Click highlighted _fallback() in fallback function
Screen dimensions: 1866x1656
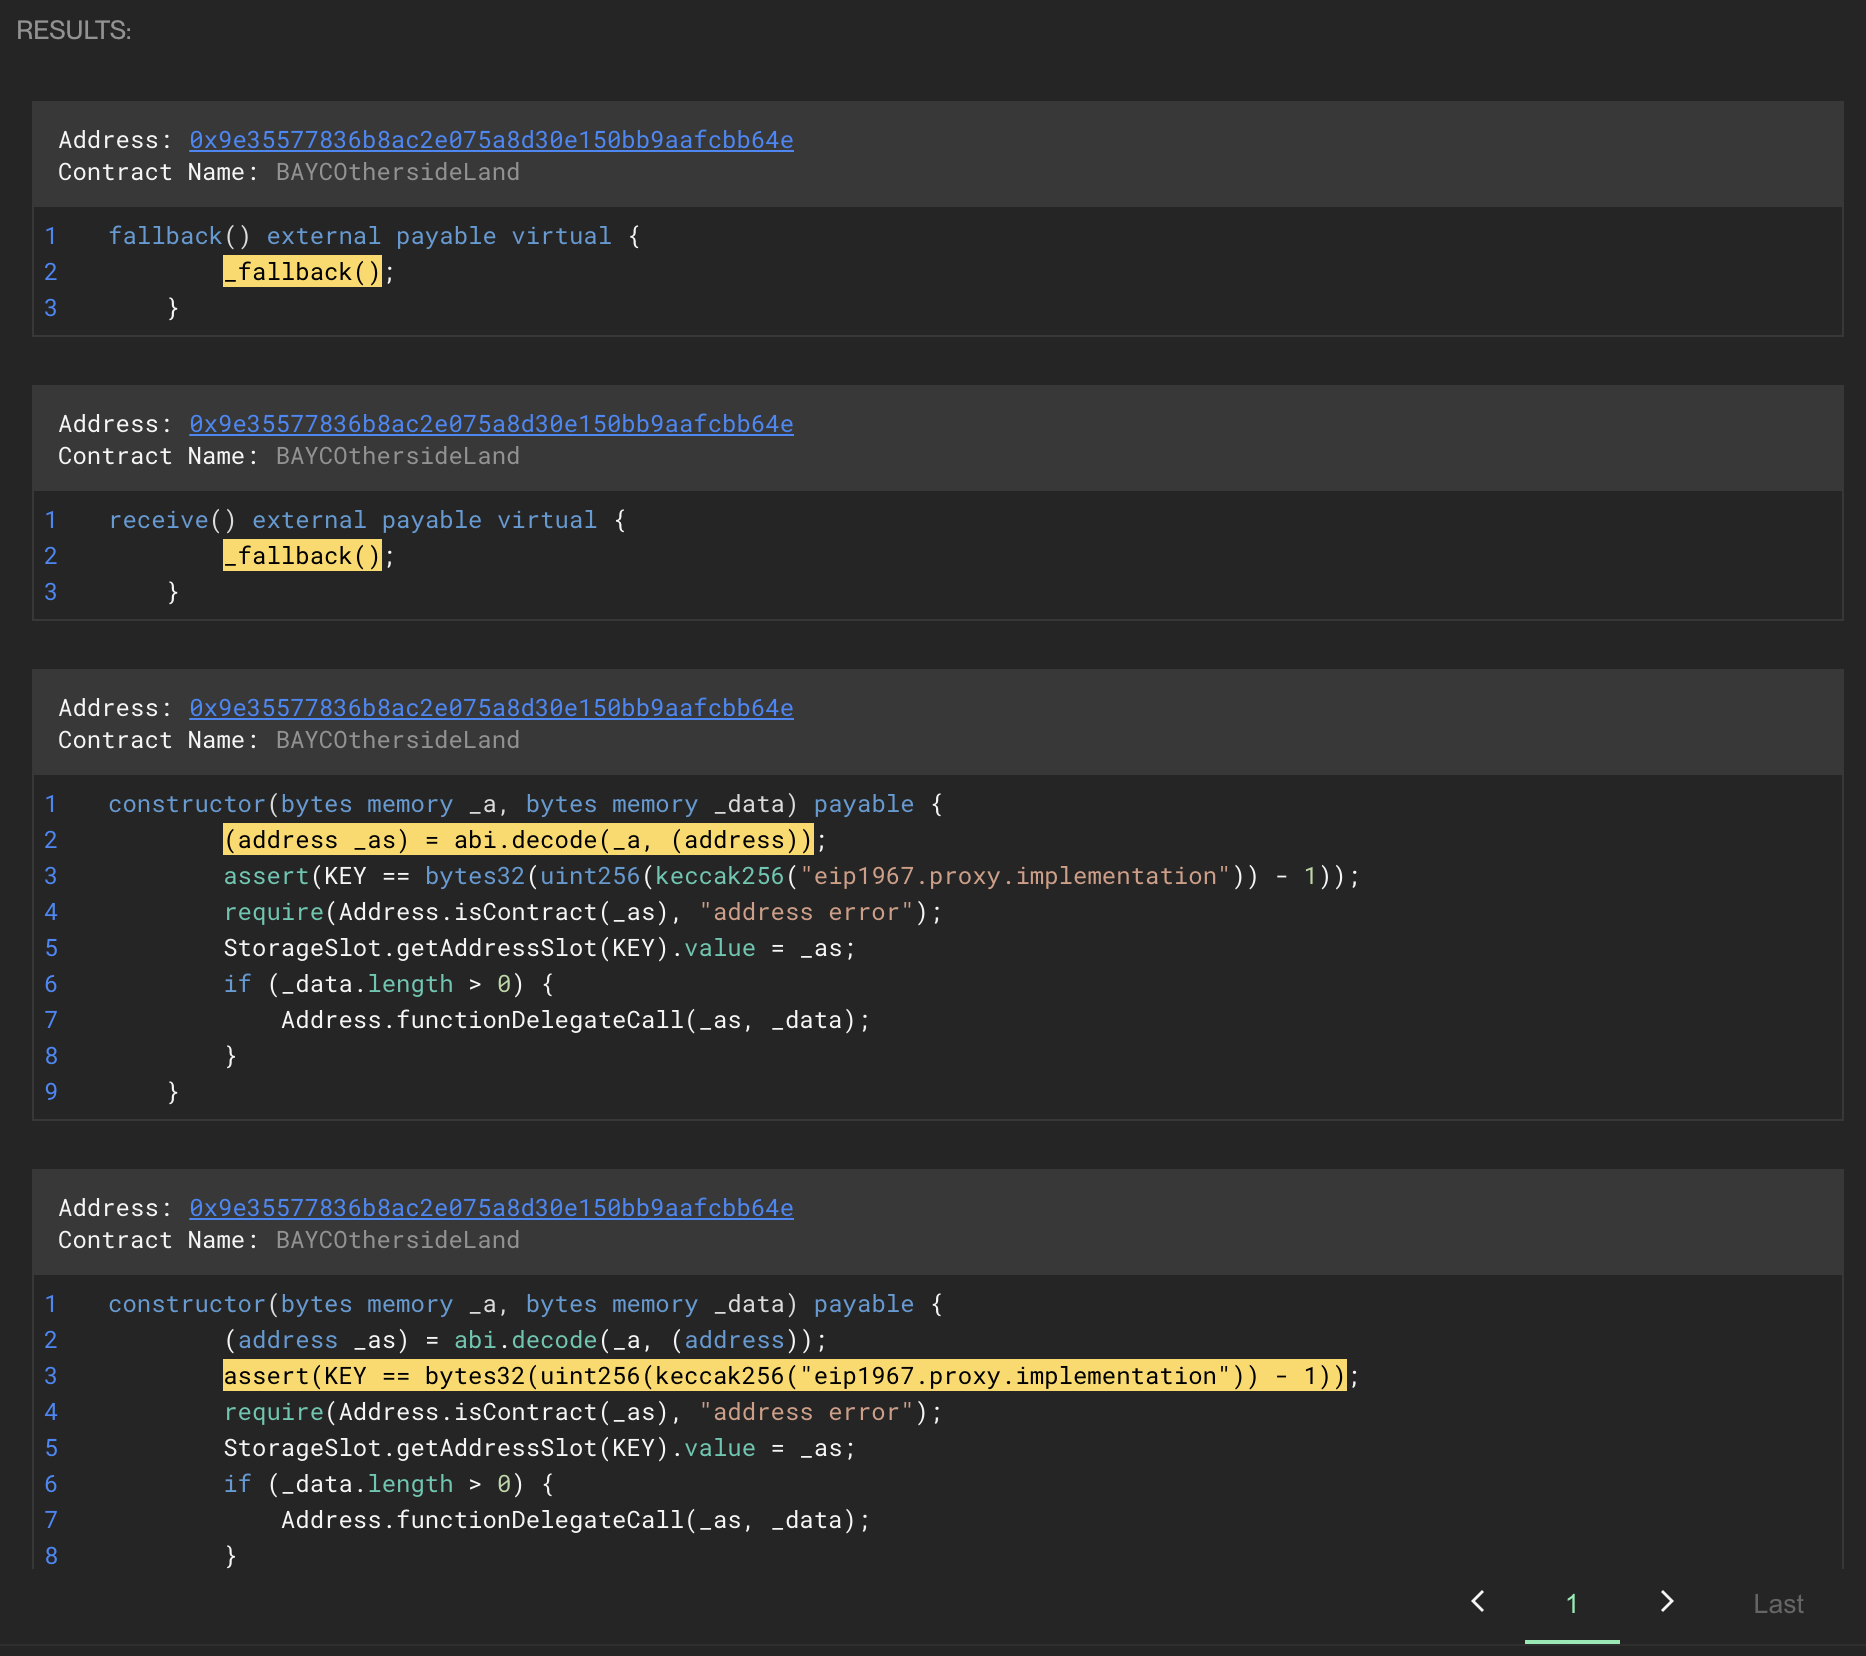coord(302,272)
